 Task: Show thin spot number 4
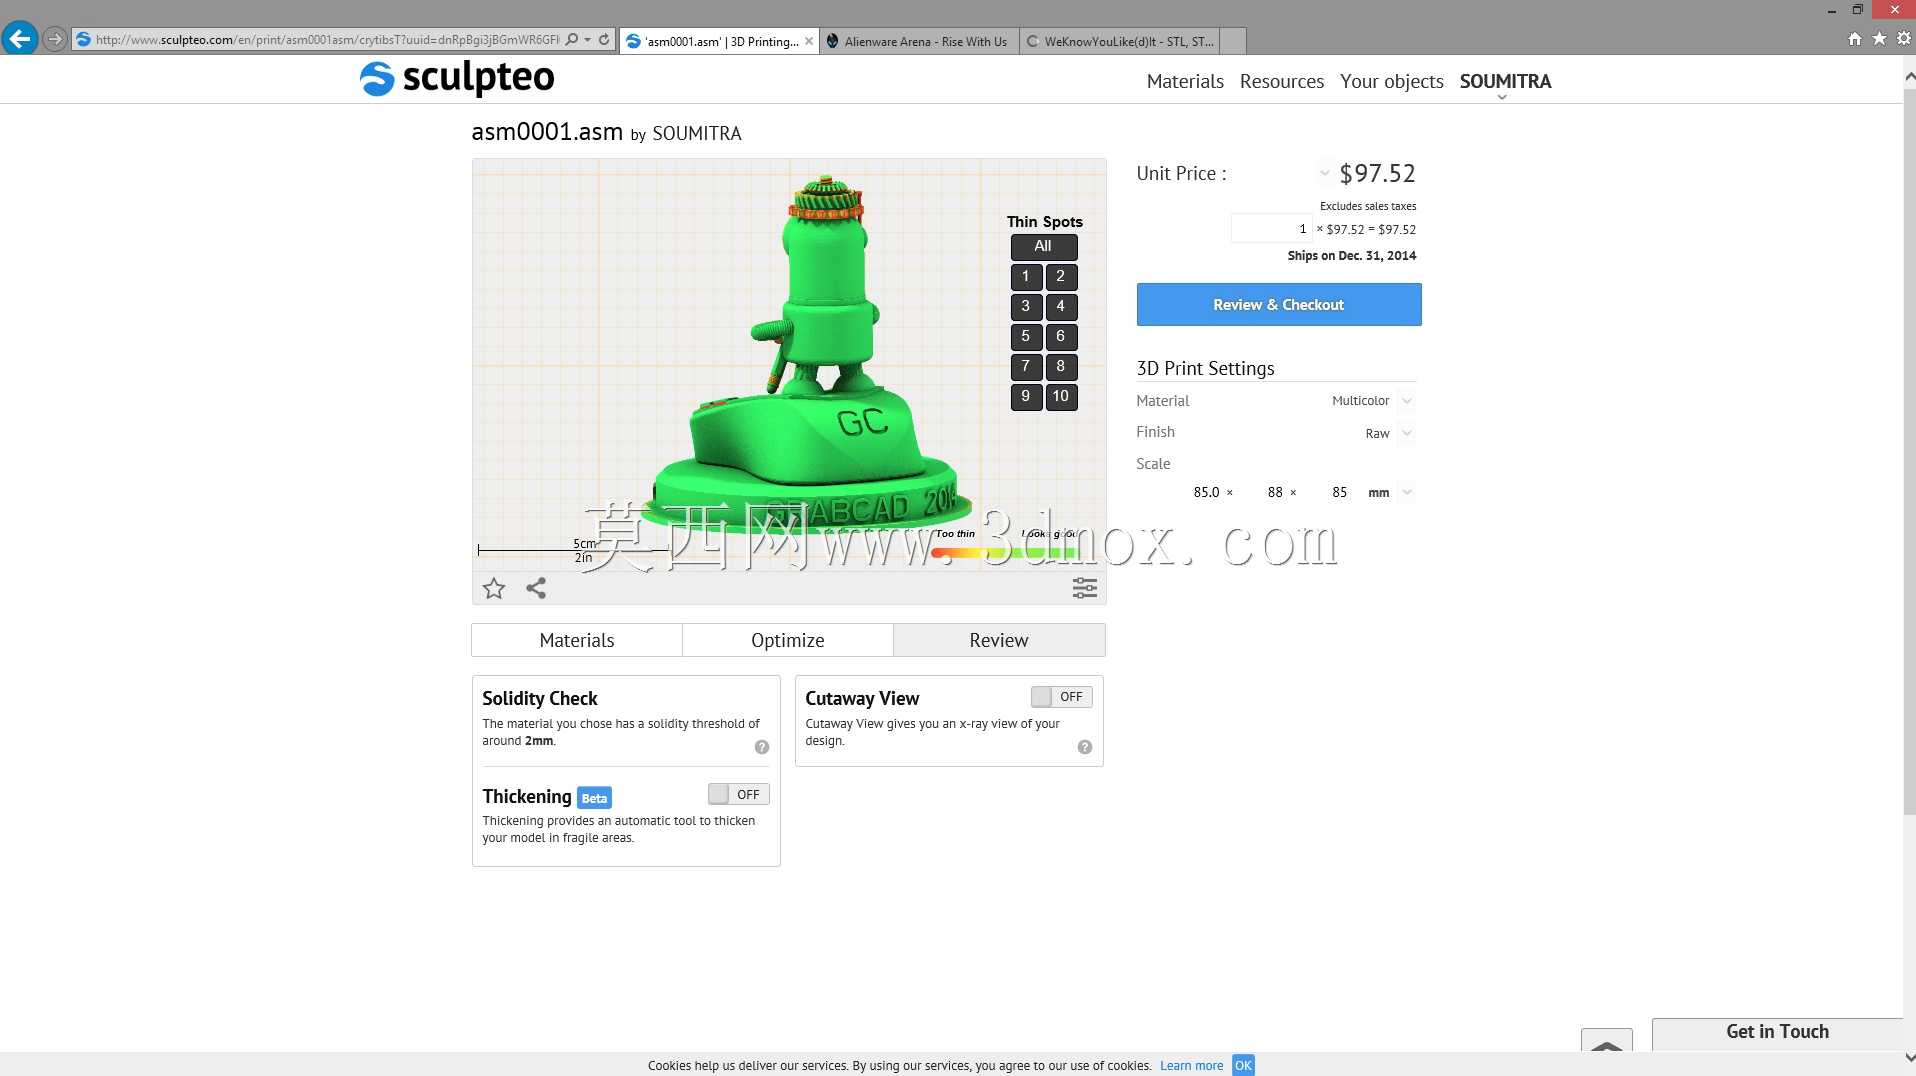tap(1061, 307)
